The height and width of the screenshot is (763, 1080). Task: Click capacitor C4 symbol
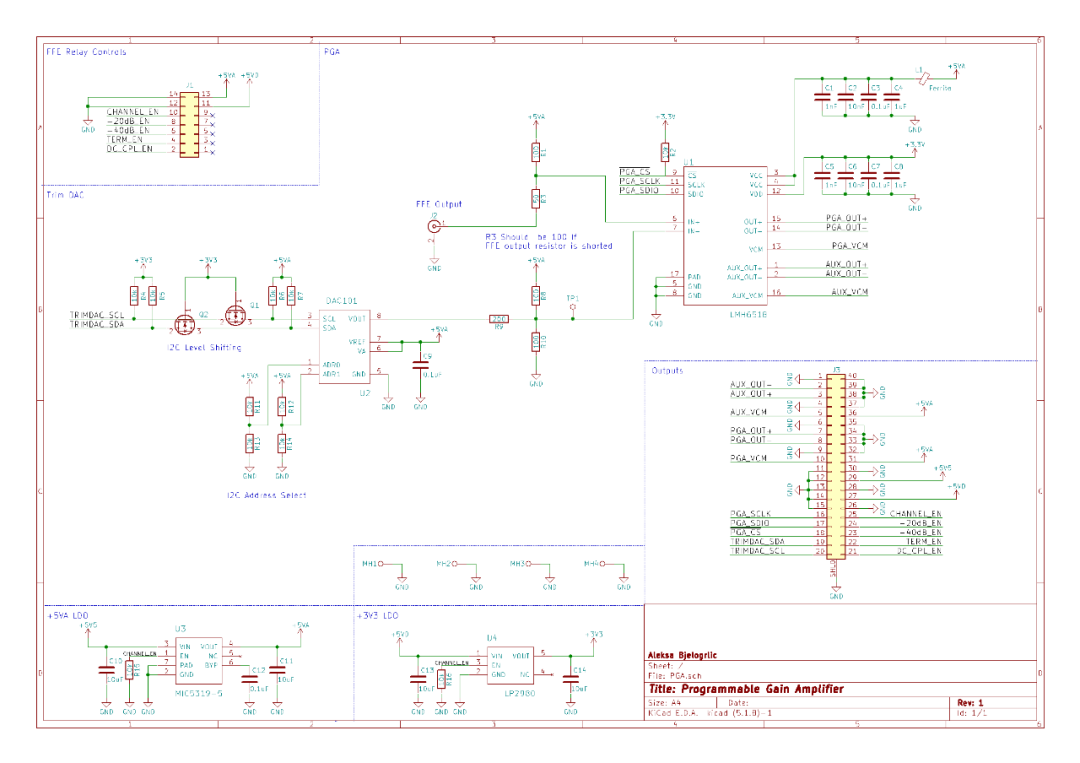coord(892,97)
